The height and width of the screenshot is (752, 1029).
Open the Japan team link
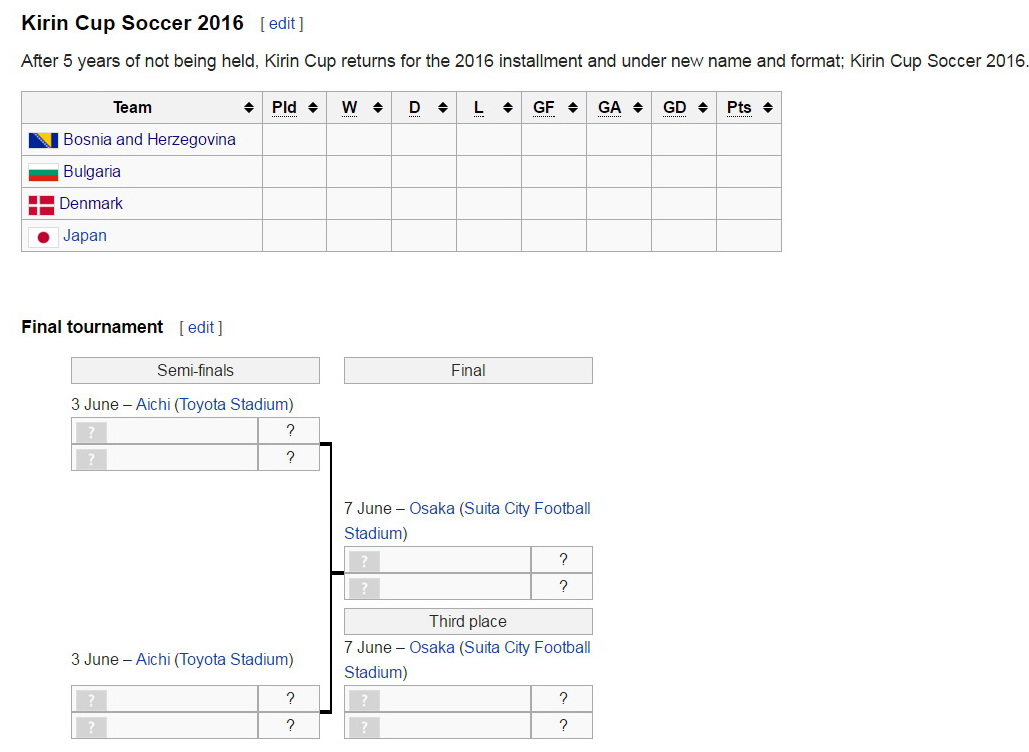(85, 236)
